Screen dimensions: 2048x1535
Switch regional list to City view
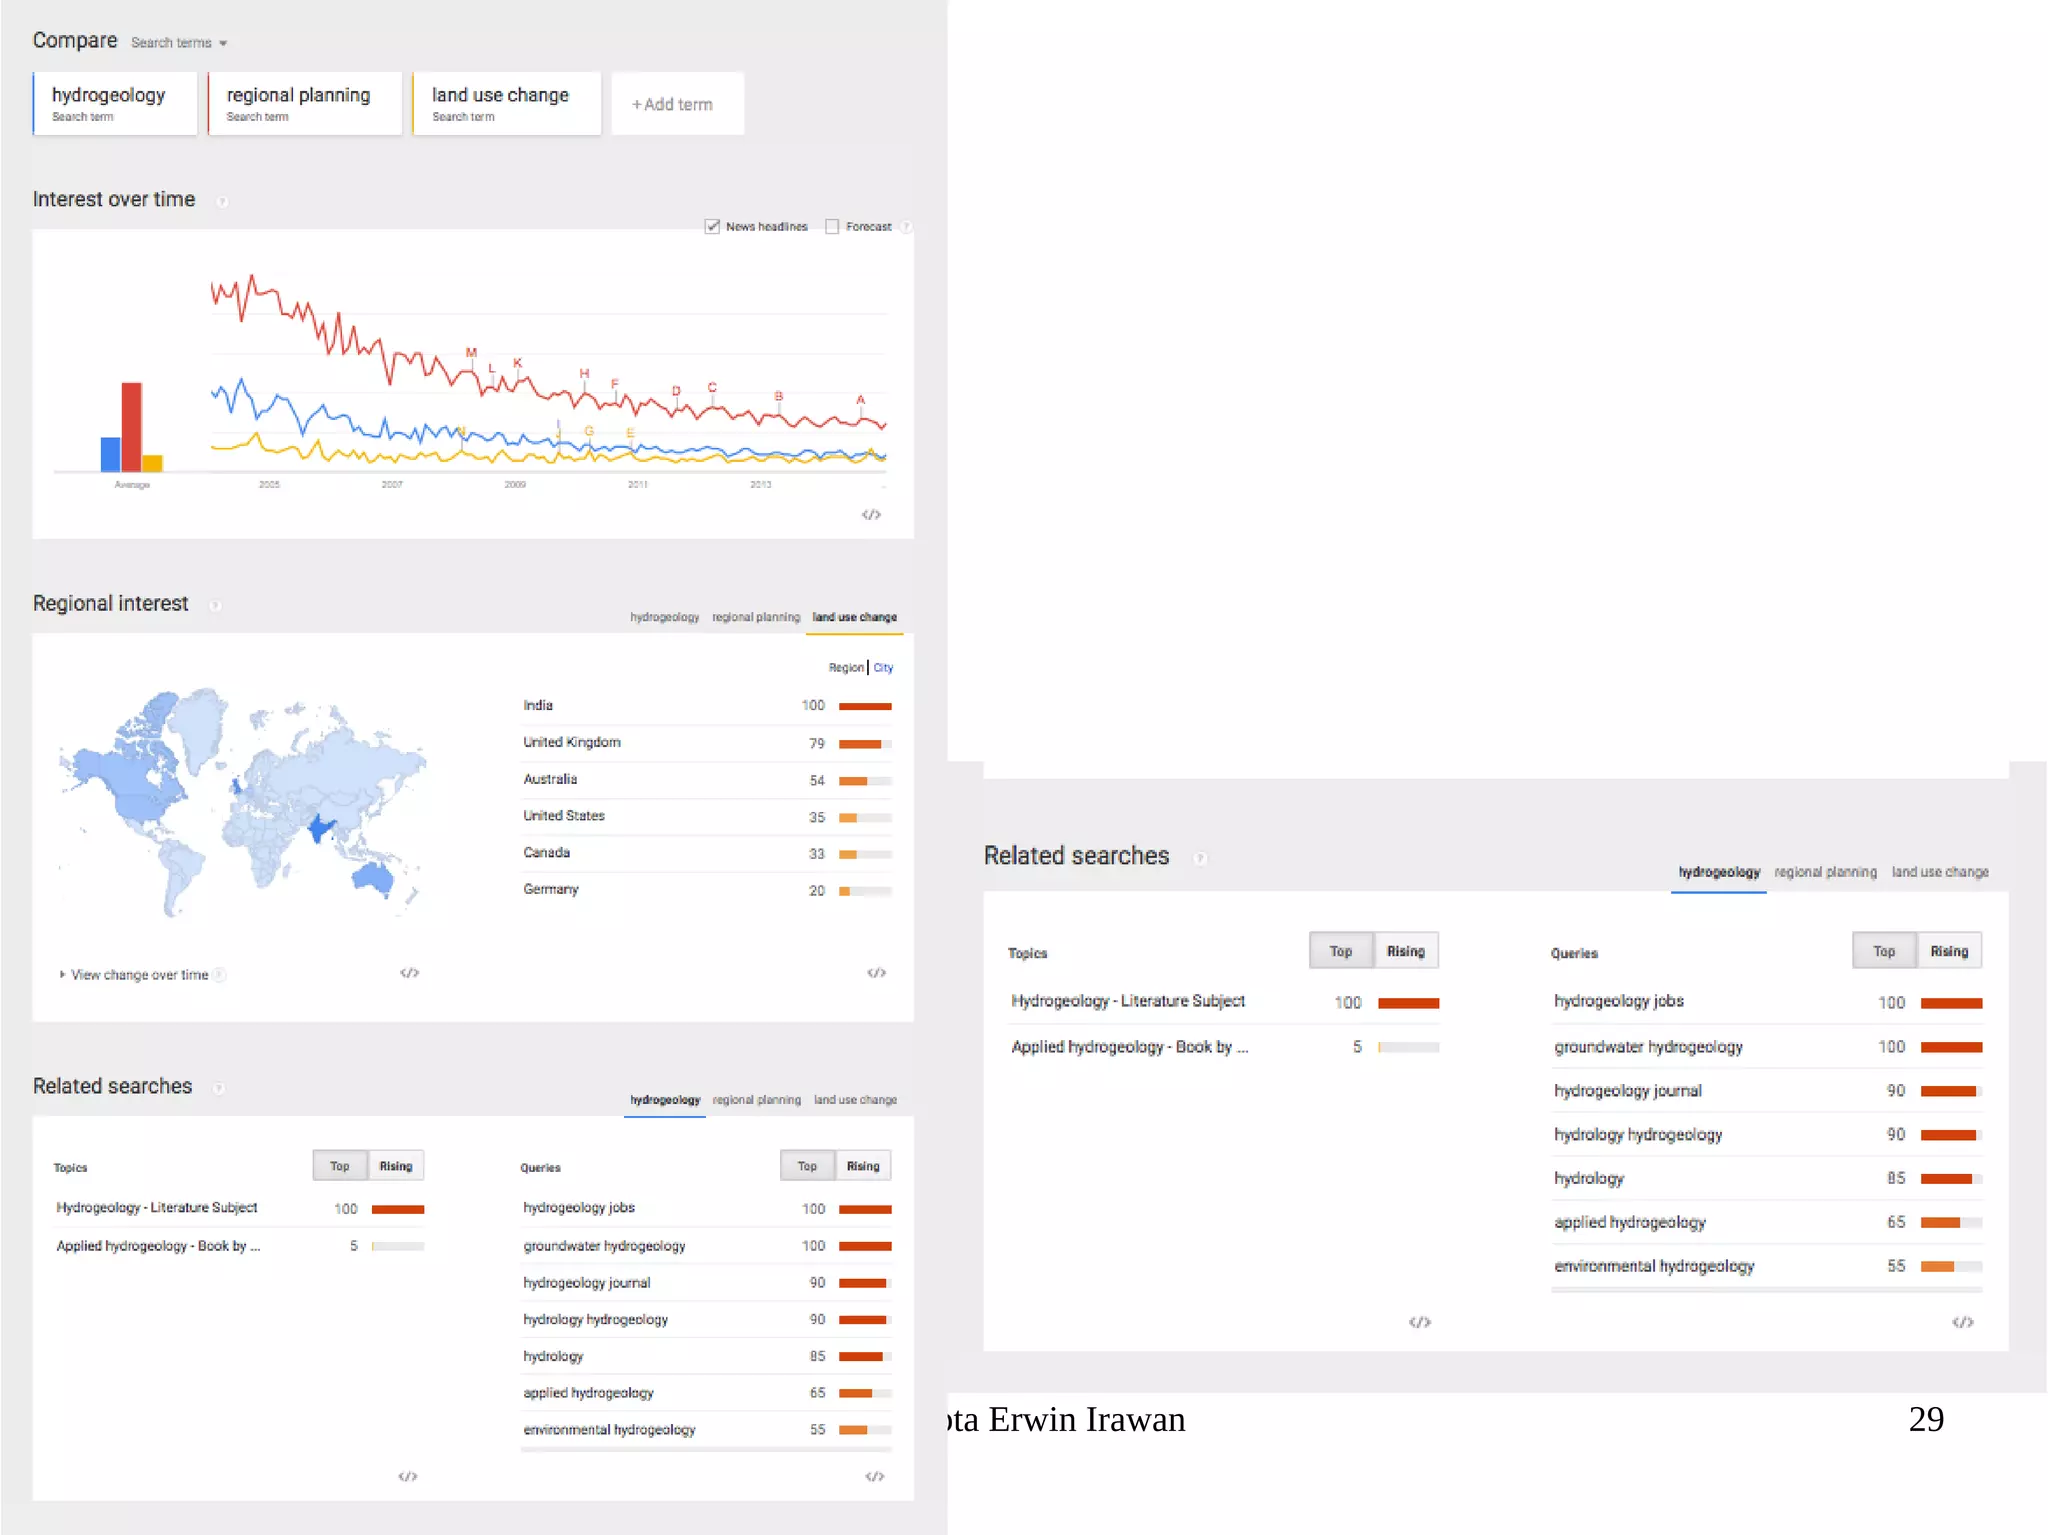(x=883, y=668)
